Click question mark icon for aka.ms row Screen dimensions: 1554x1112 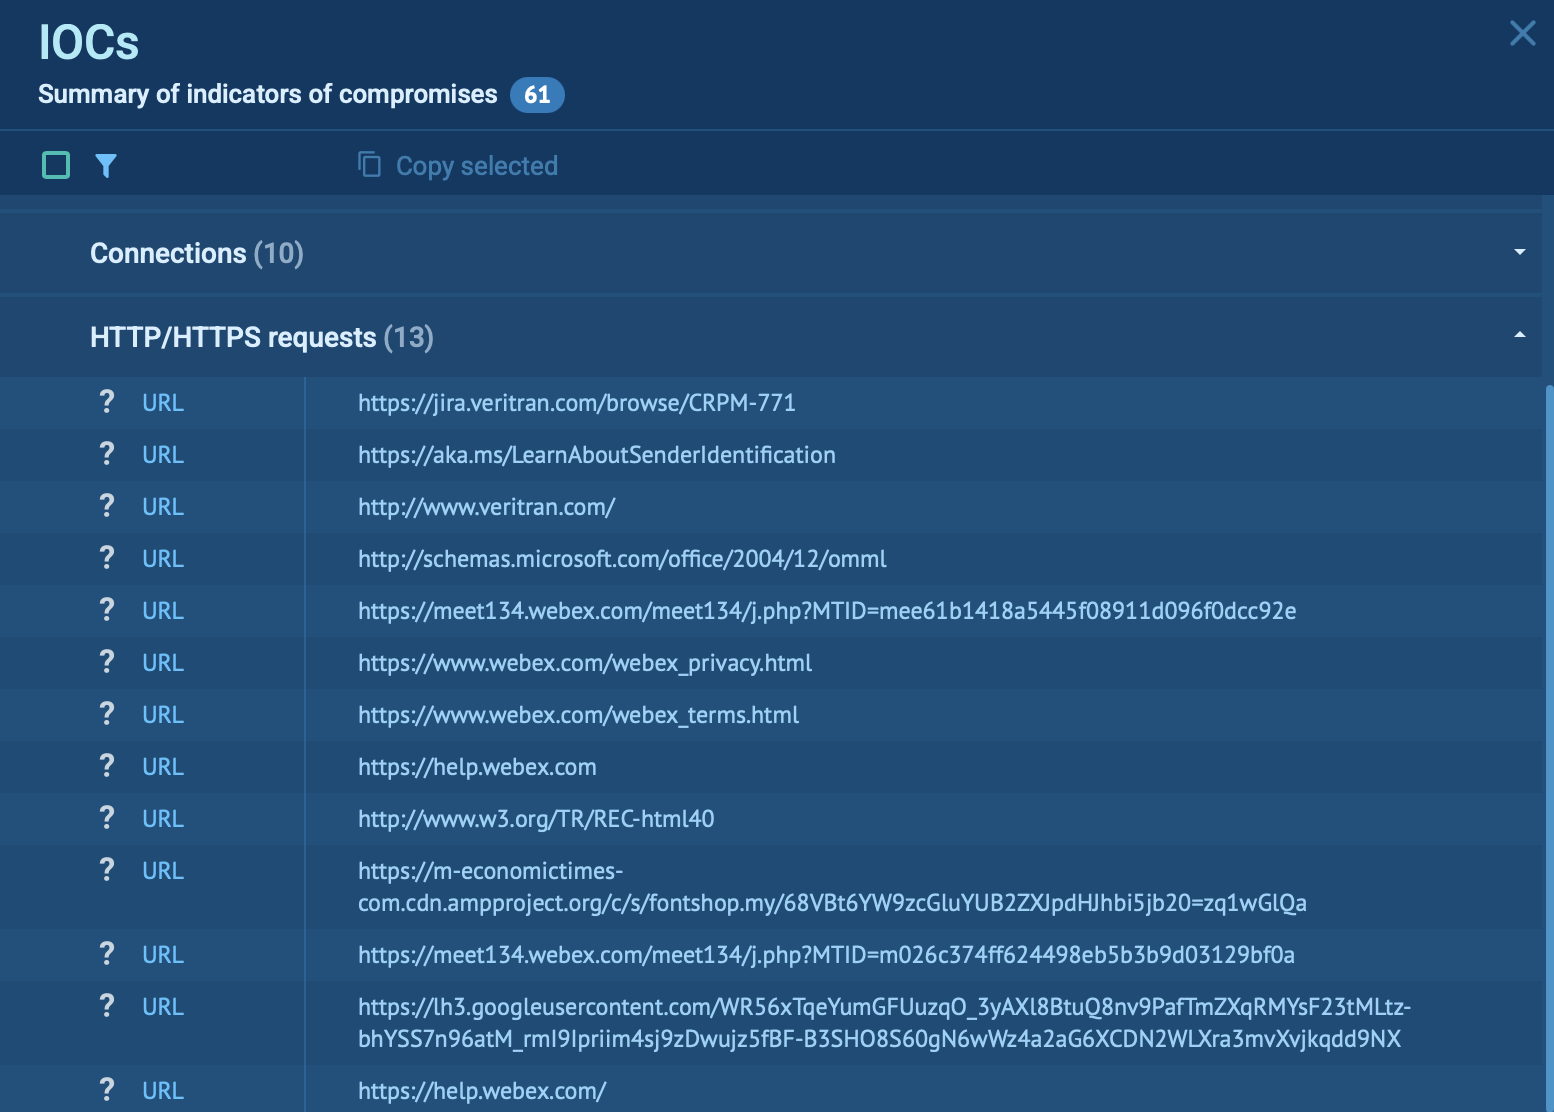[x=107, y=454]
